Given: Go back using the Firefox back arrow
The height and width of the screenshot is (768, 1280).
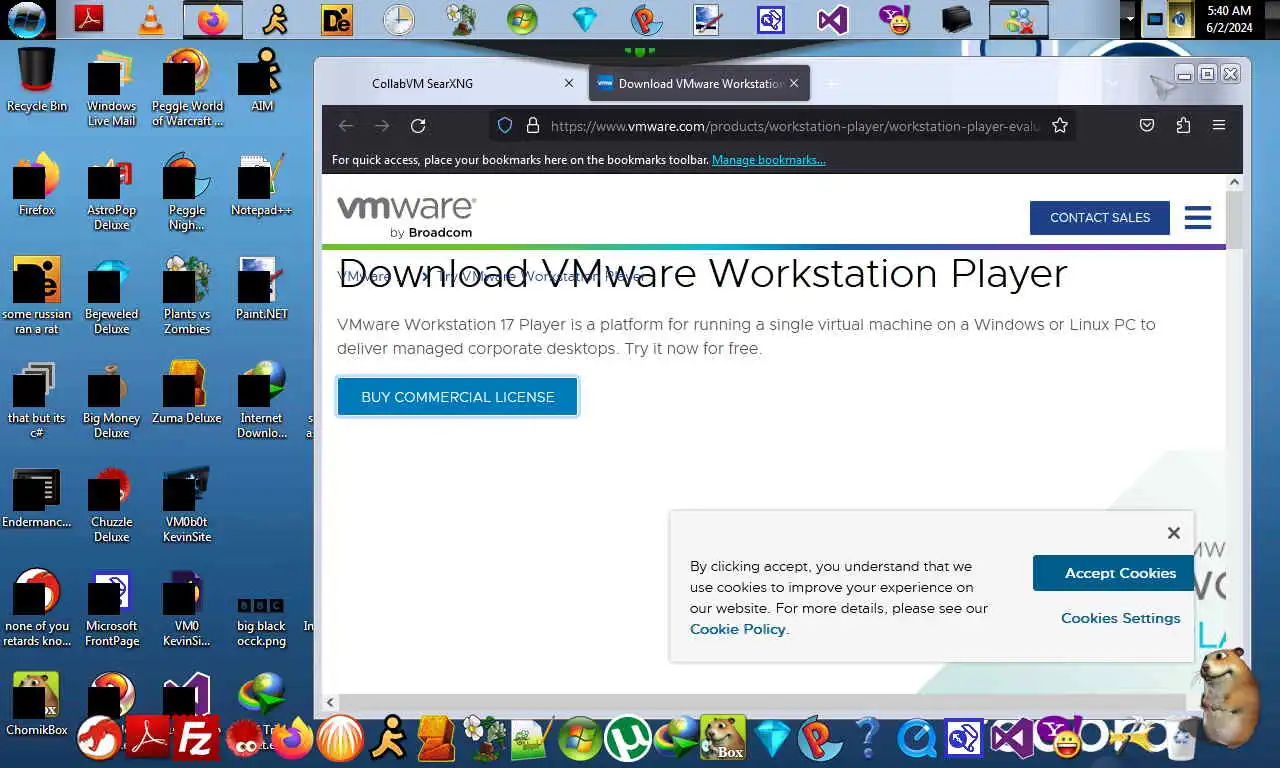Looking at the screenshot, I should (346, 125).
